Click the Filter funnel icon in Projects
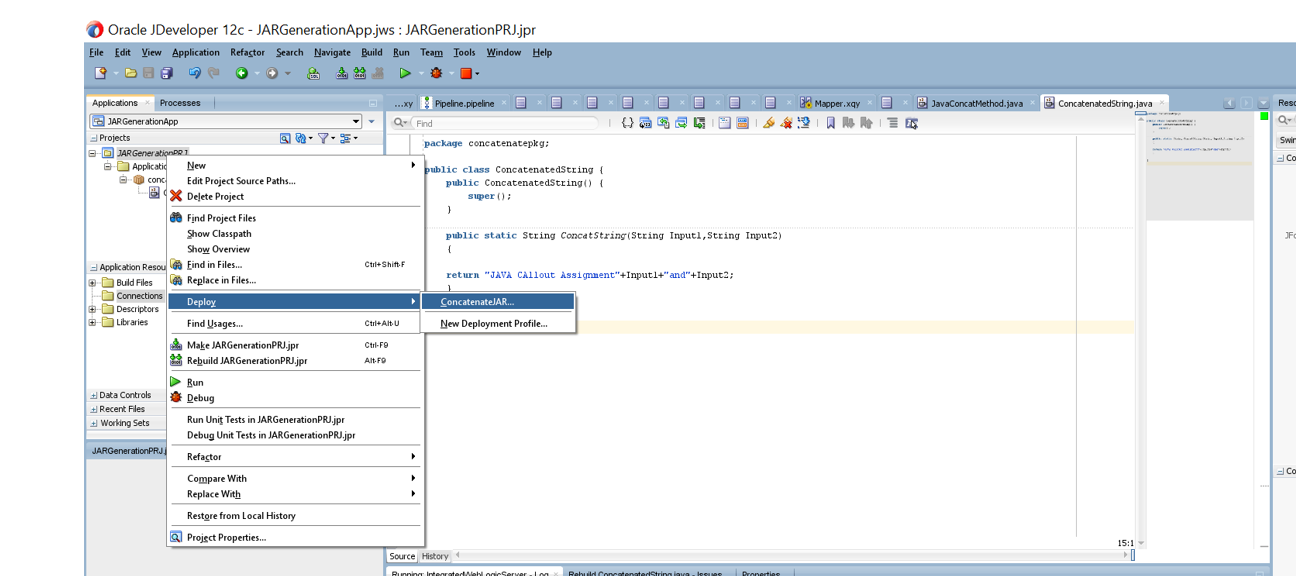 pos(323,138)
